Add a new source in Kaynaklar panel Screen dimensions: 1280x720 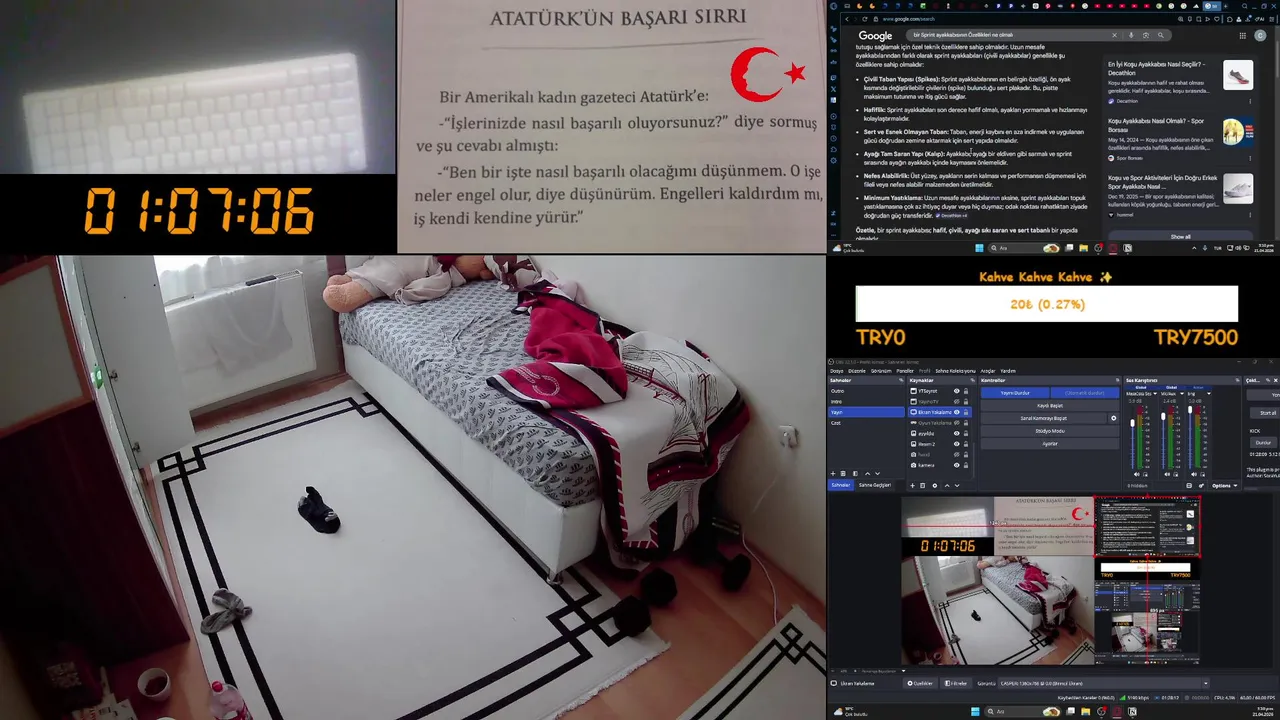pyautogui.click(x=912, y=485)
